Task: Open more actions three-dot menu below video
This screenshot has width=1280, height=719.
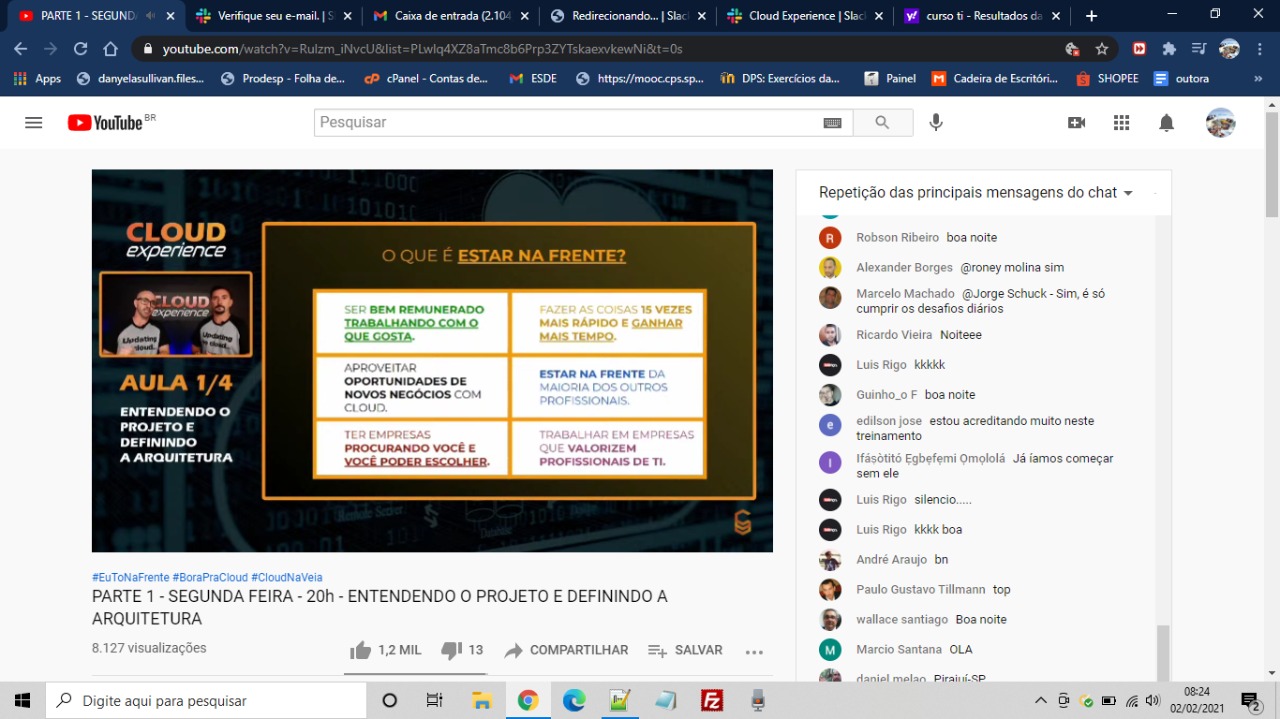Action: [x=754, y=651]
